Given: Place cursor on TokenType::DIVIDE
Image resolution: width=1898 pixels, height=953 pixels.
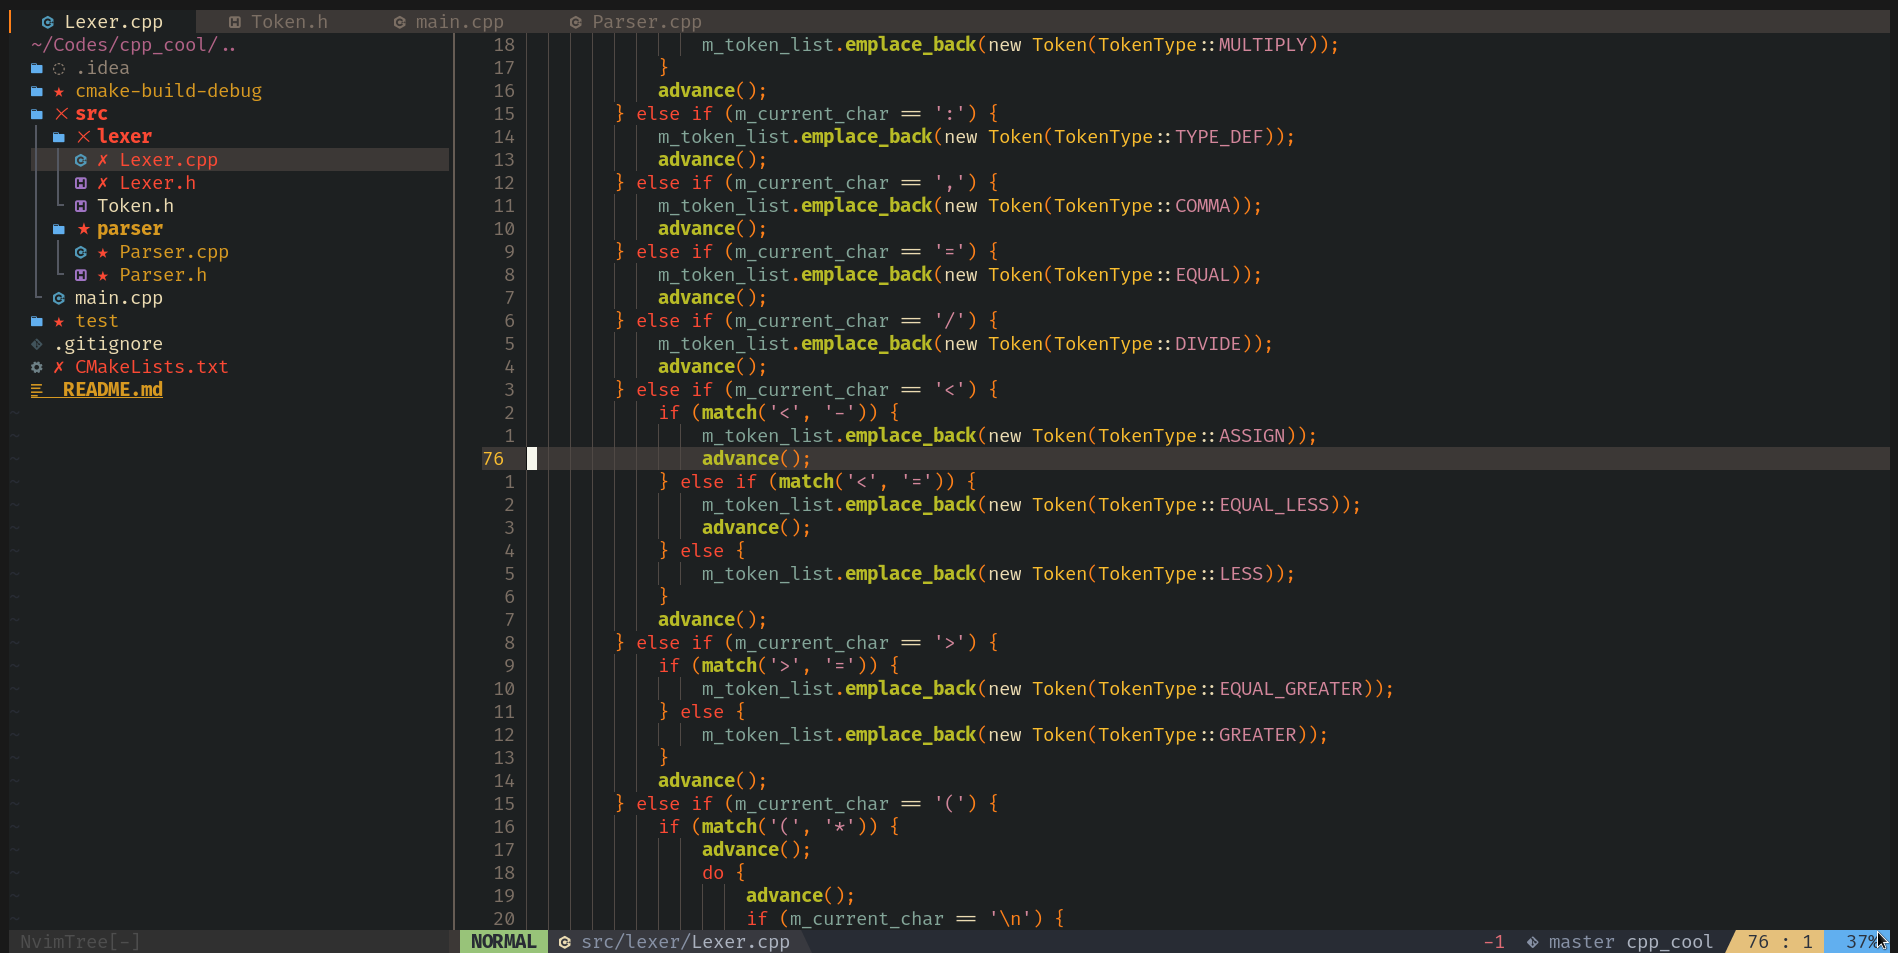Looking at the screenshot, I should pos(1148,344).
